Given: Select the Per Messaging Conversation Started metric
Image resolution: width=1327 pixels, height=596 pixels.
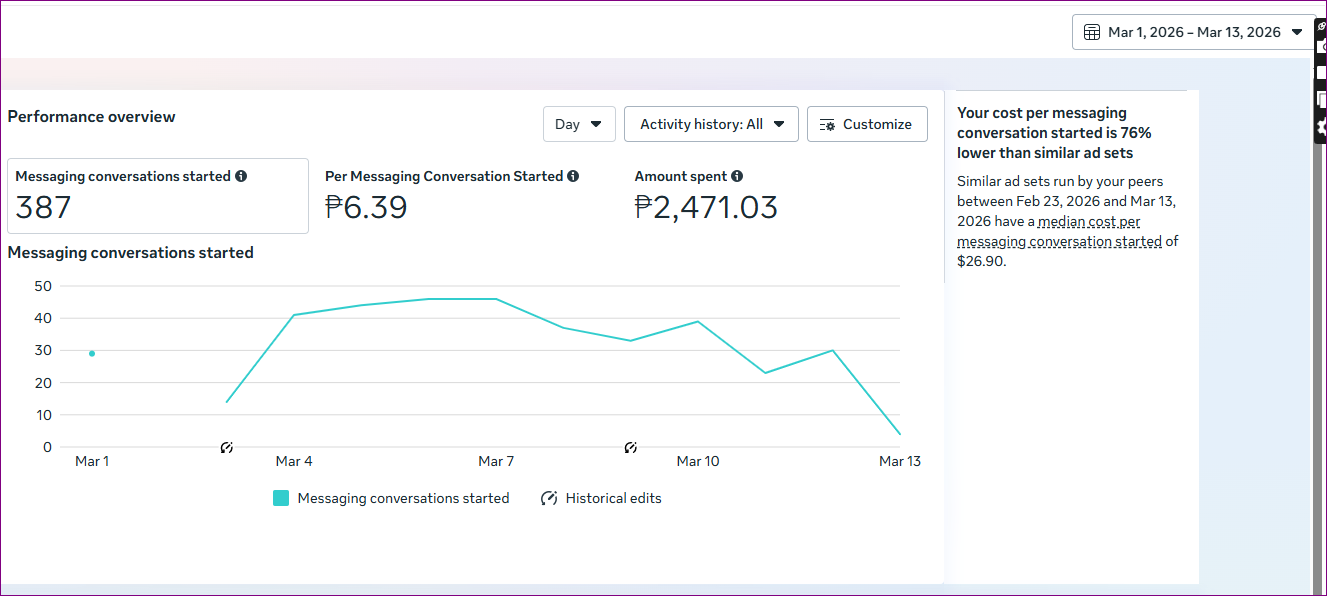Looking at the screenshot, I should [x=452, y=196].
